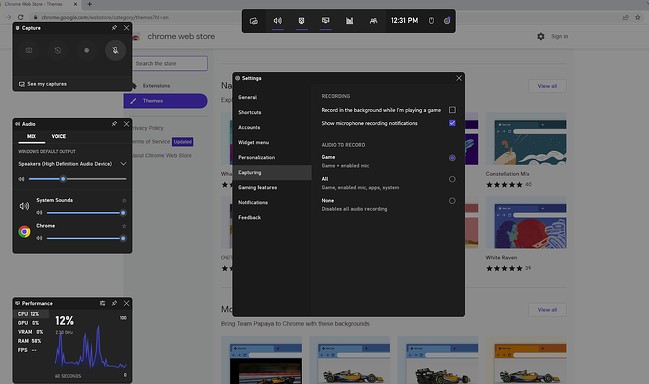Adjust the master speaker volume slider
This screenshot has height=384, width=649.
point(77,179)
